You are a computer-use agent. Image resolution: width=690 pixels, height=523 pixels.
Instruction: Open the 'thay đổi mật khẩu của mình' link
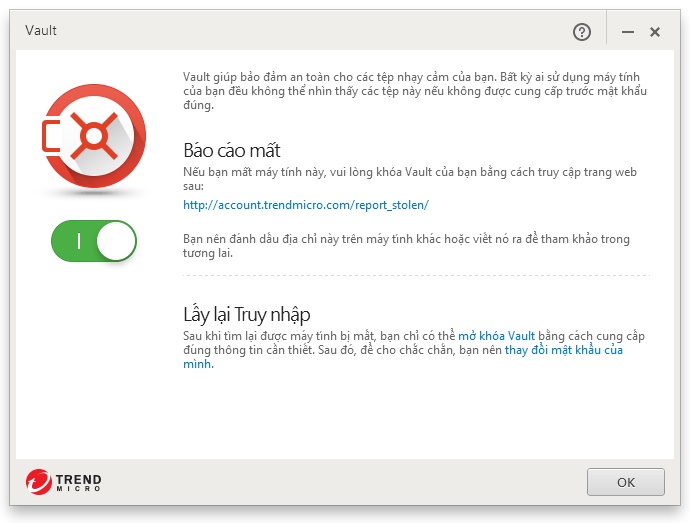coord(563,350)
